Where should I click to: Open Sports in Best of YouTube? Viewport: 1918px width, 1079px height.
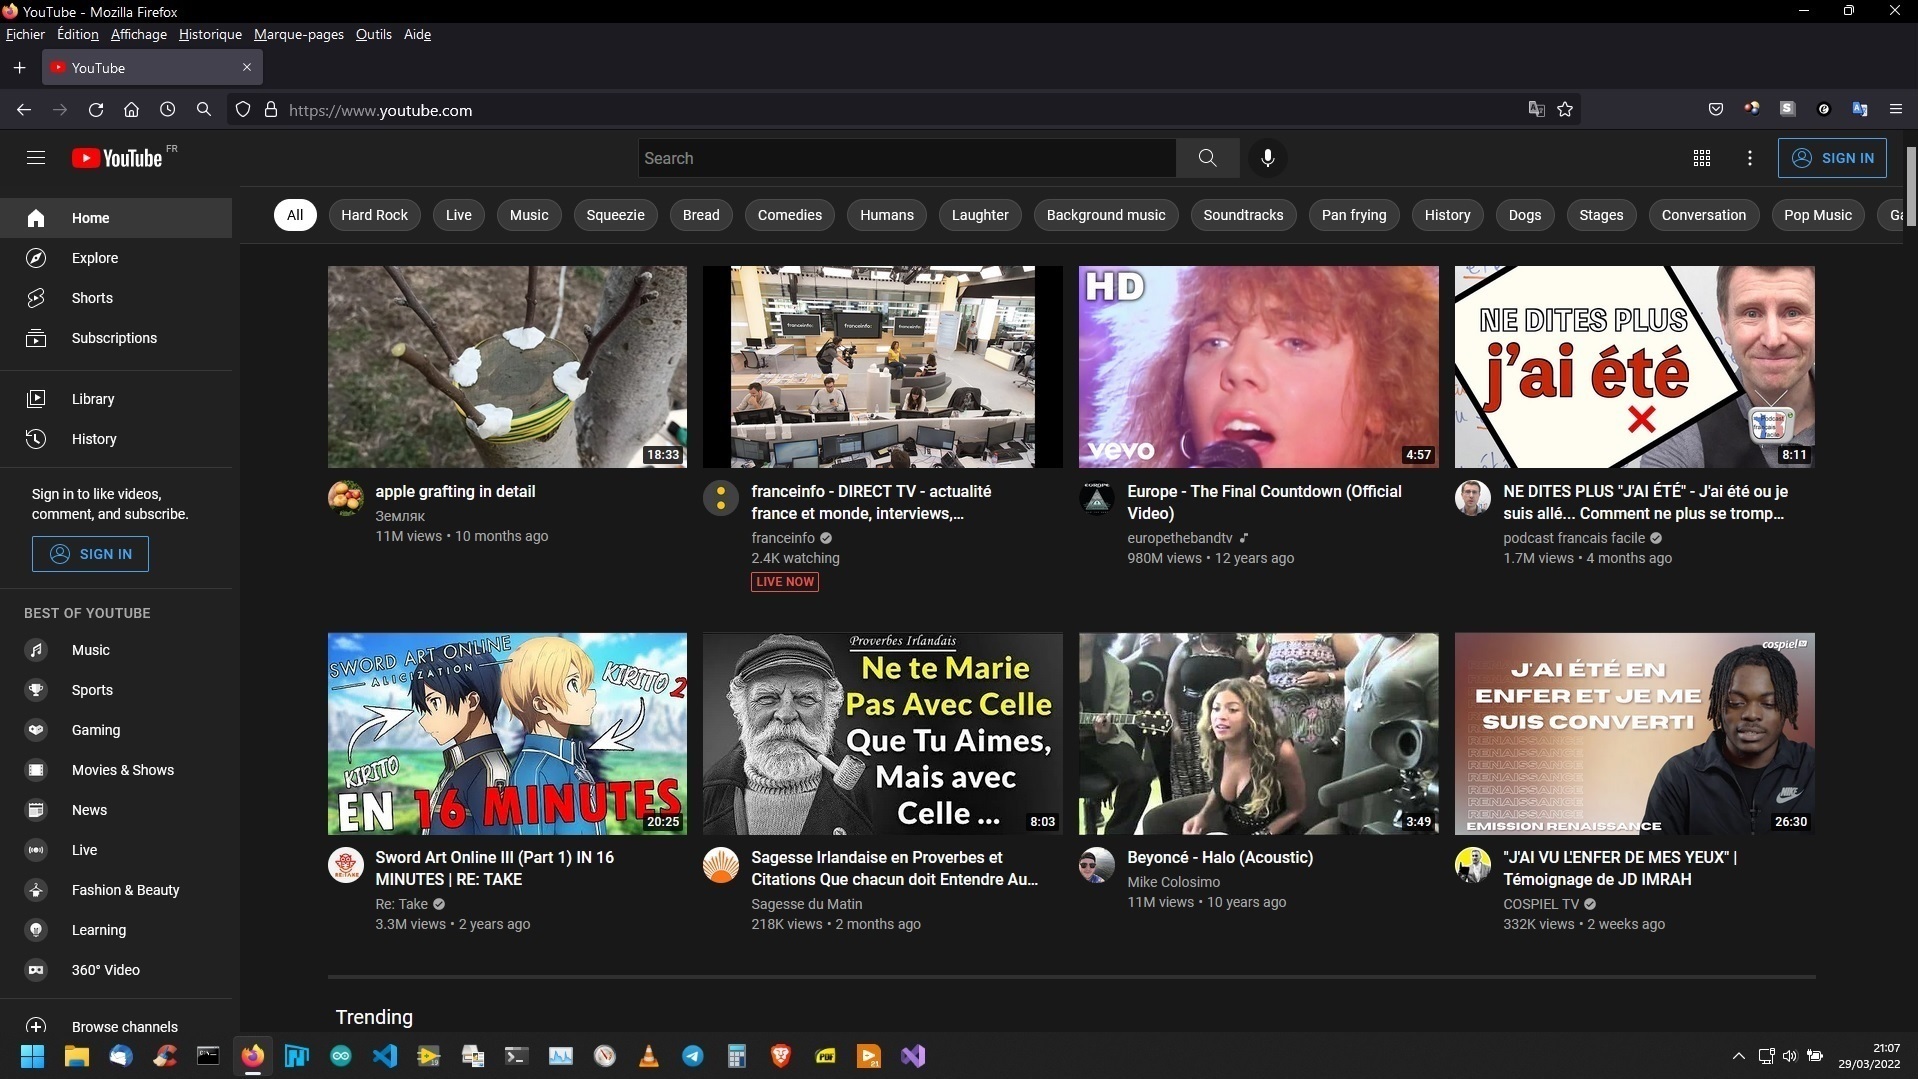pos(116,690)
